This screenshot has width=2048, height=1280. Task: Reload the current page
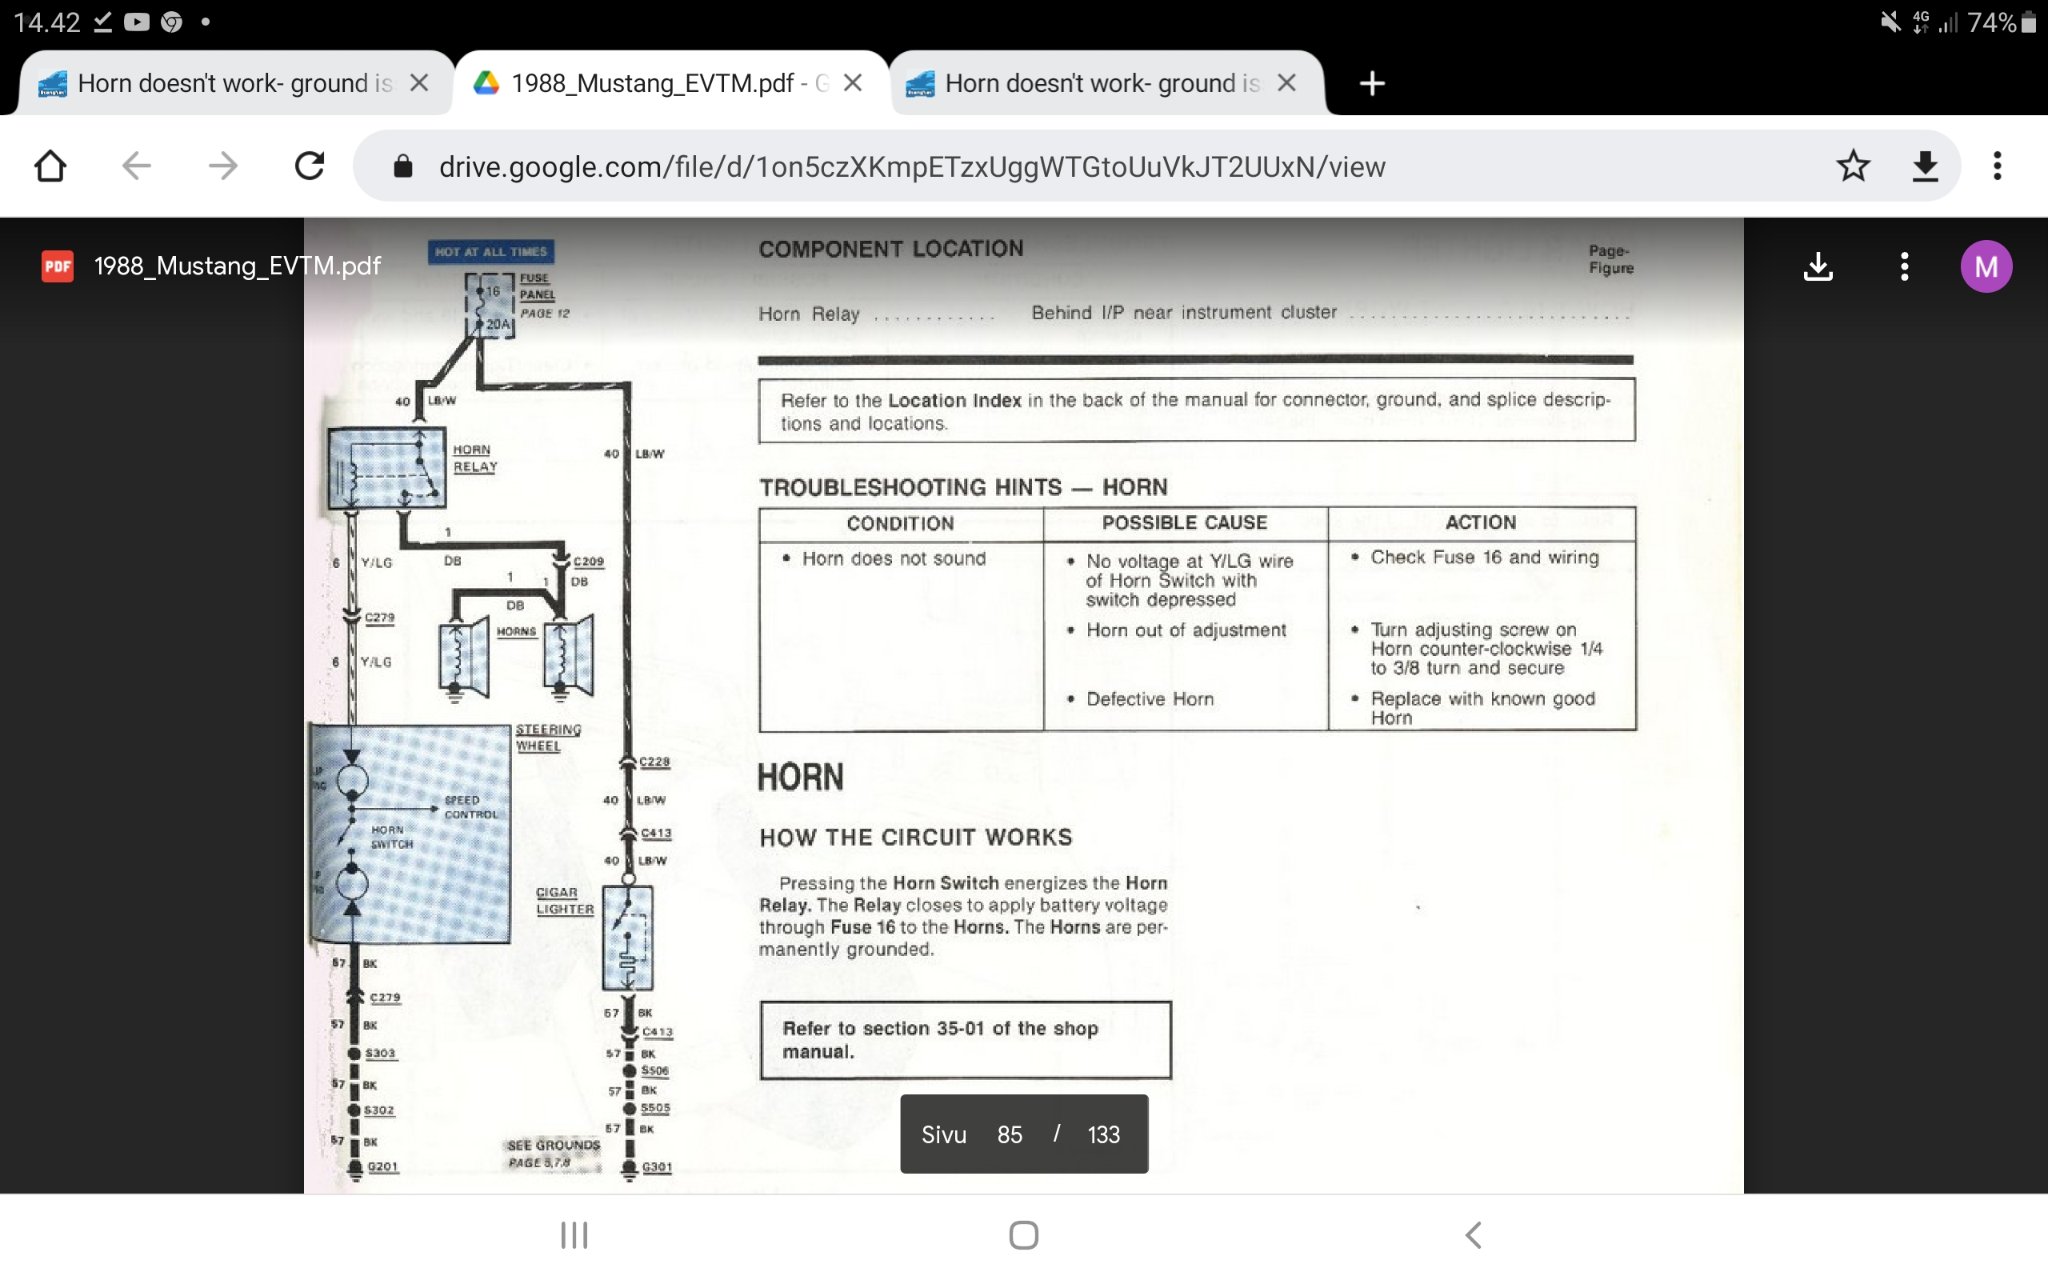(309, 166)
